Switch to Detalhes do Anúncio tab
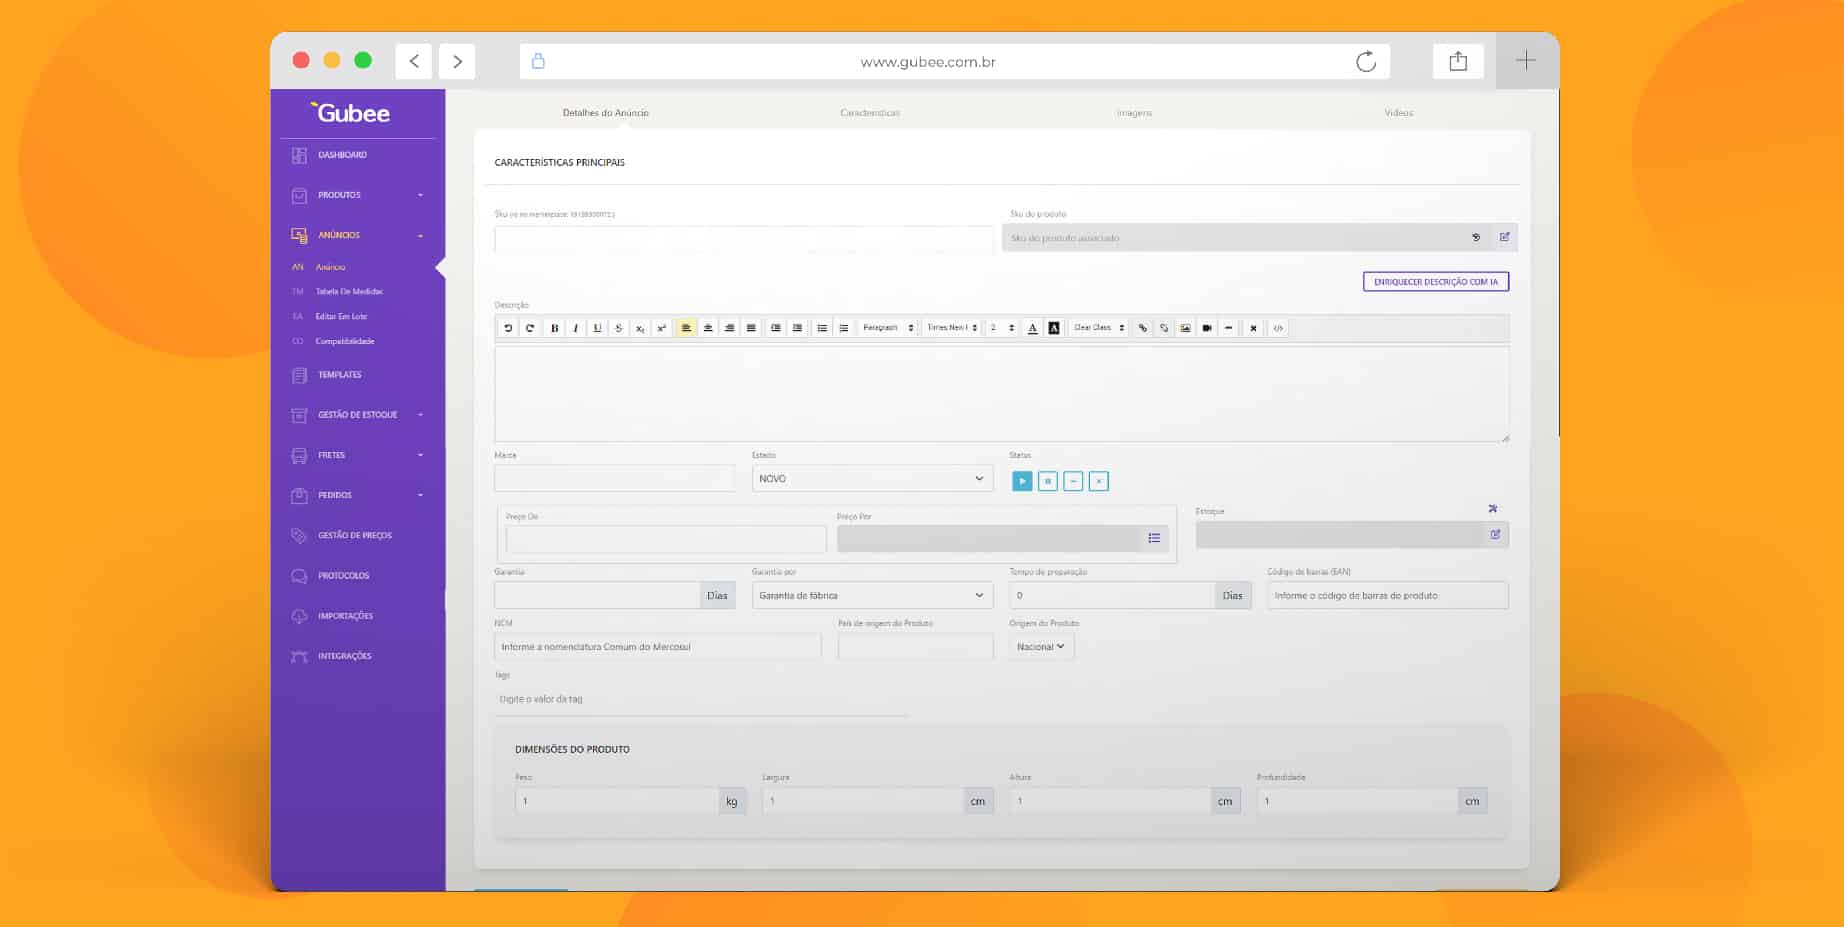The width and height of the screenshot is (1844, 927). click(x=606, y=113)
